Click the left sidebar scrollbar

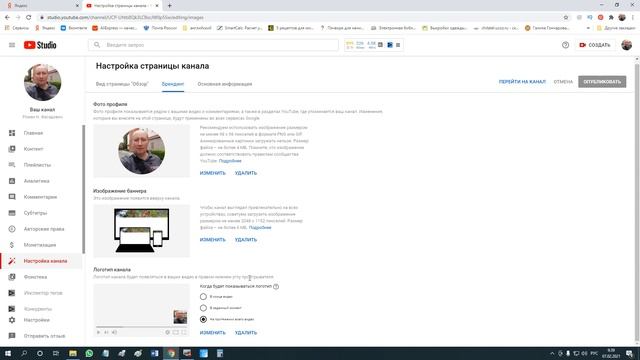click(84, 189)
